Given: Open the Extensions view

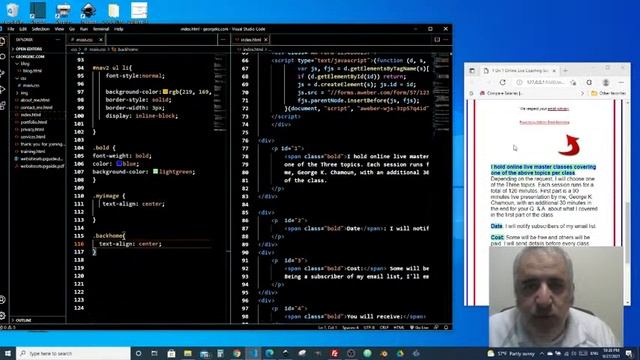Looking at the screenshot, I should [2, 105].
